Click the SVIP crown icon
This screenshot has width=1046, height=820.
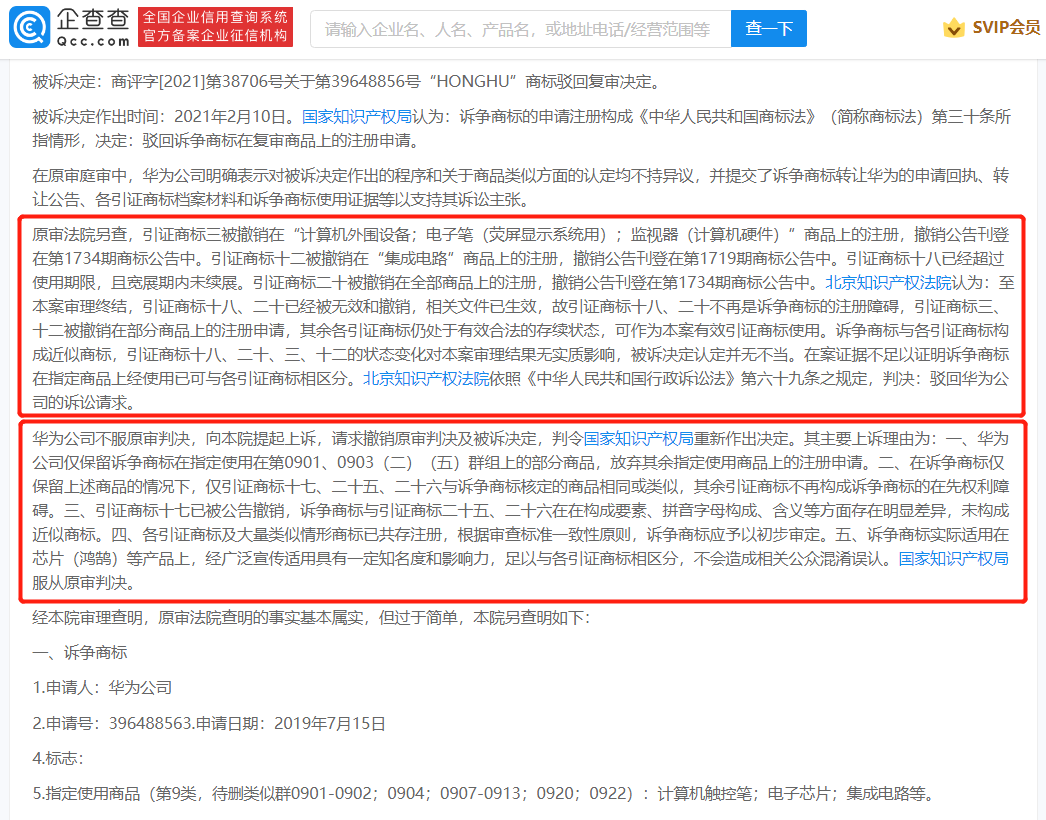tap(953, 28)
